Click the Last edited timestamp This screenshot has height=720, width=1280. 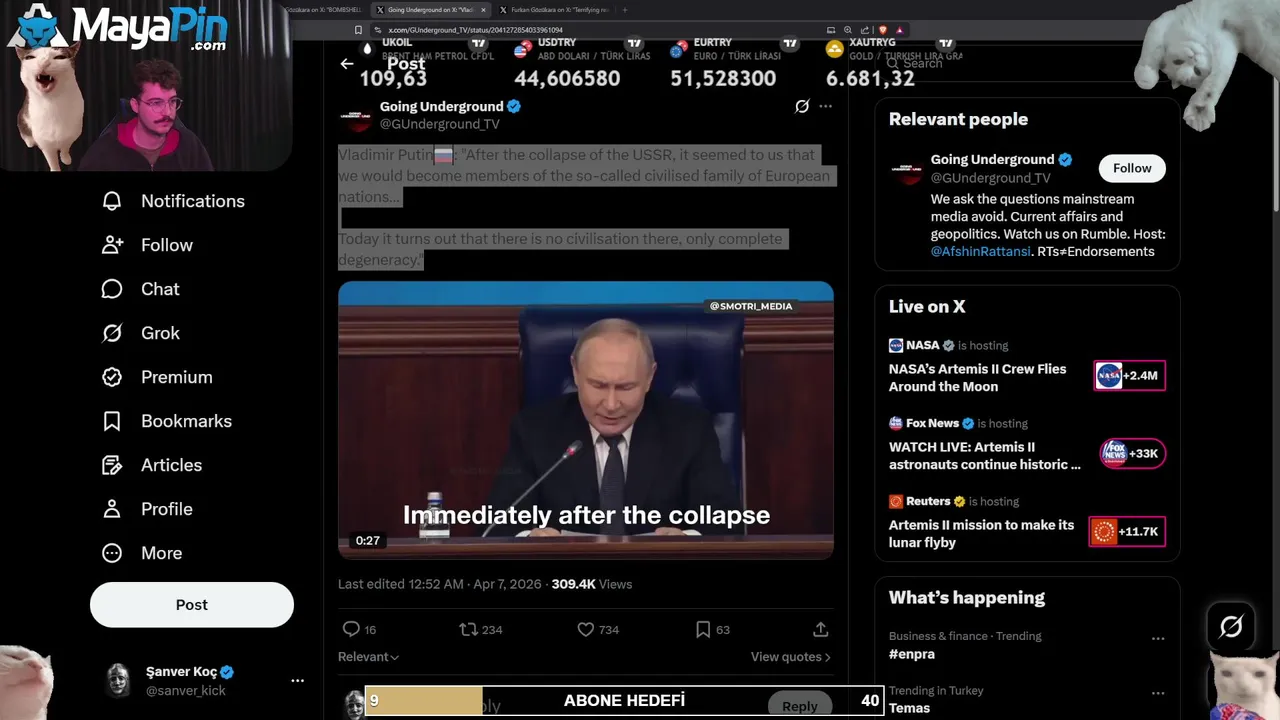440,584
